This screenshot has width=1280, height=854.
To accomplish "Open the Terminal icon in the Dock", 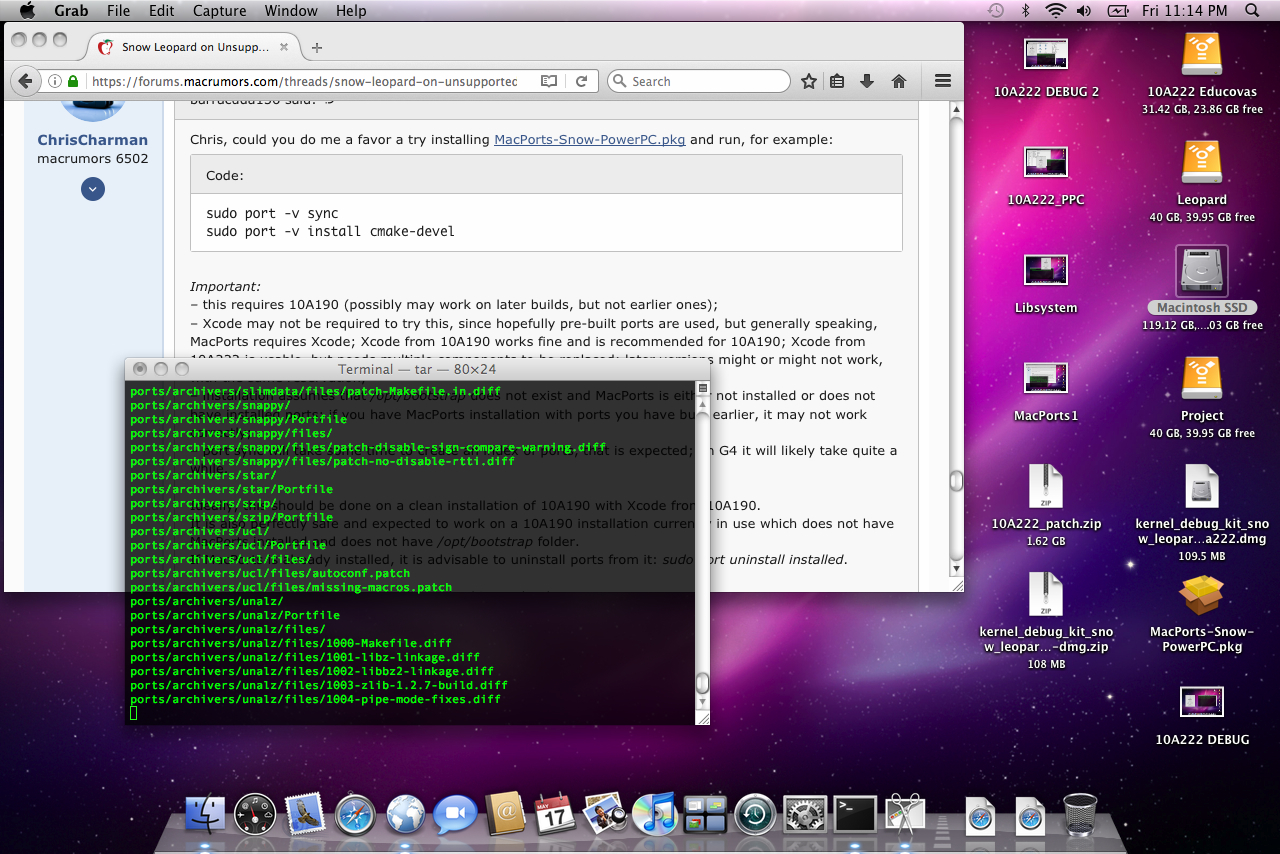I will 855,813.
